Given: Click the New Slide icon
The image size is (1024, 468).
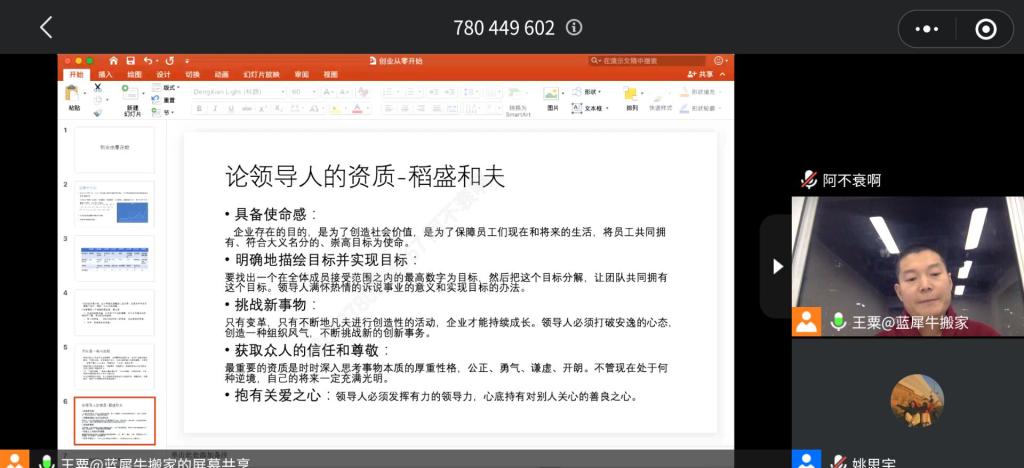Looking at the screenshot, I should [x=131, y=95].
